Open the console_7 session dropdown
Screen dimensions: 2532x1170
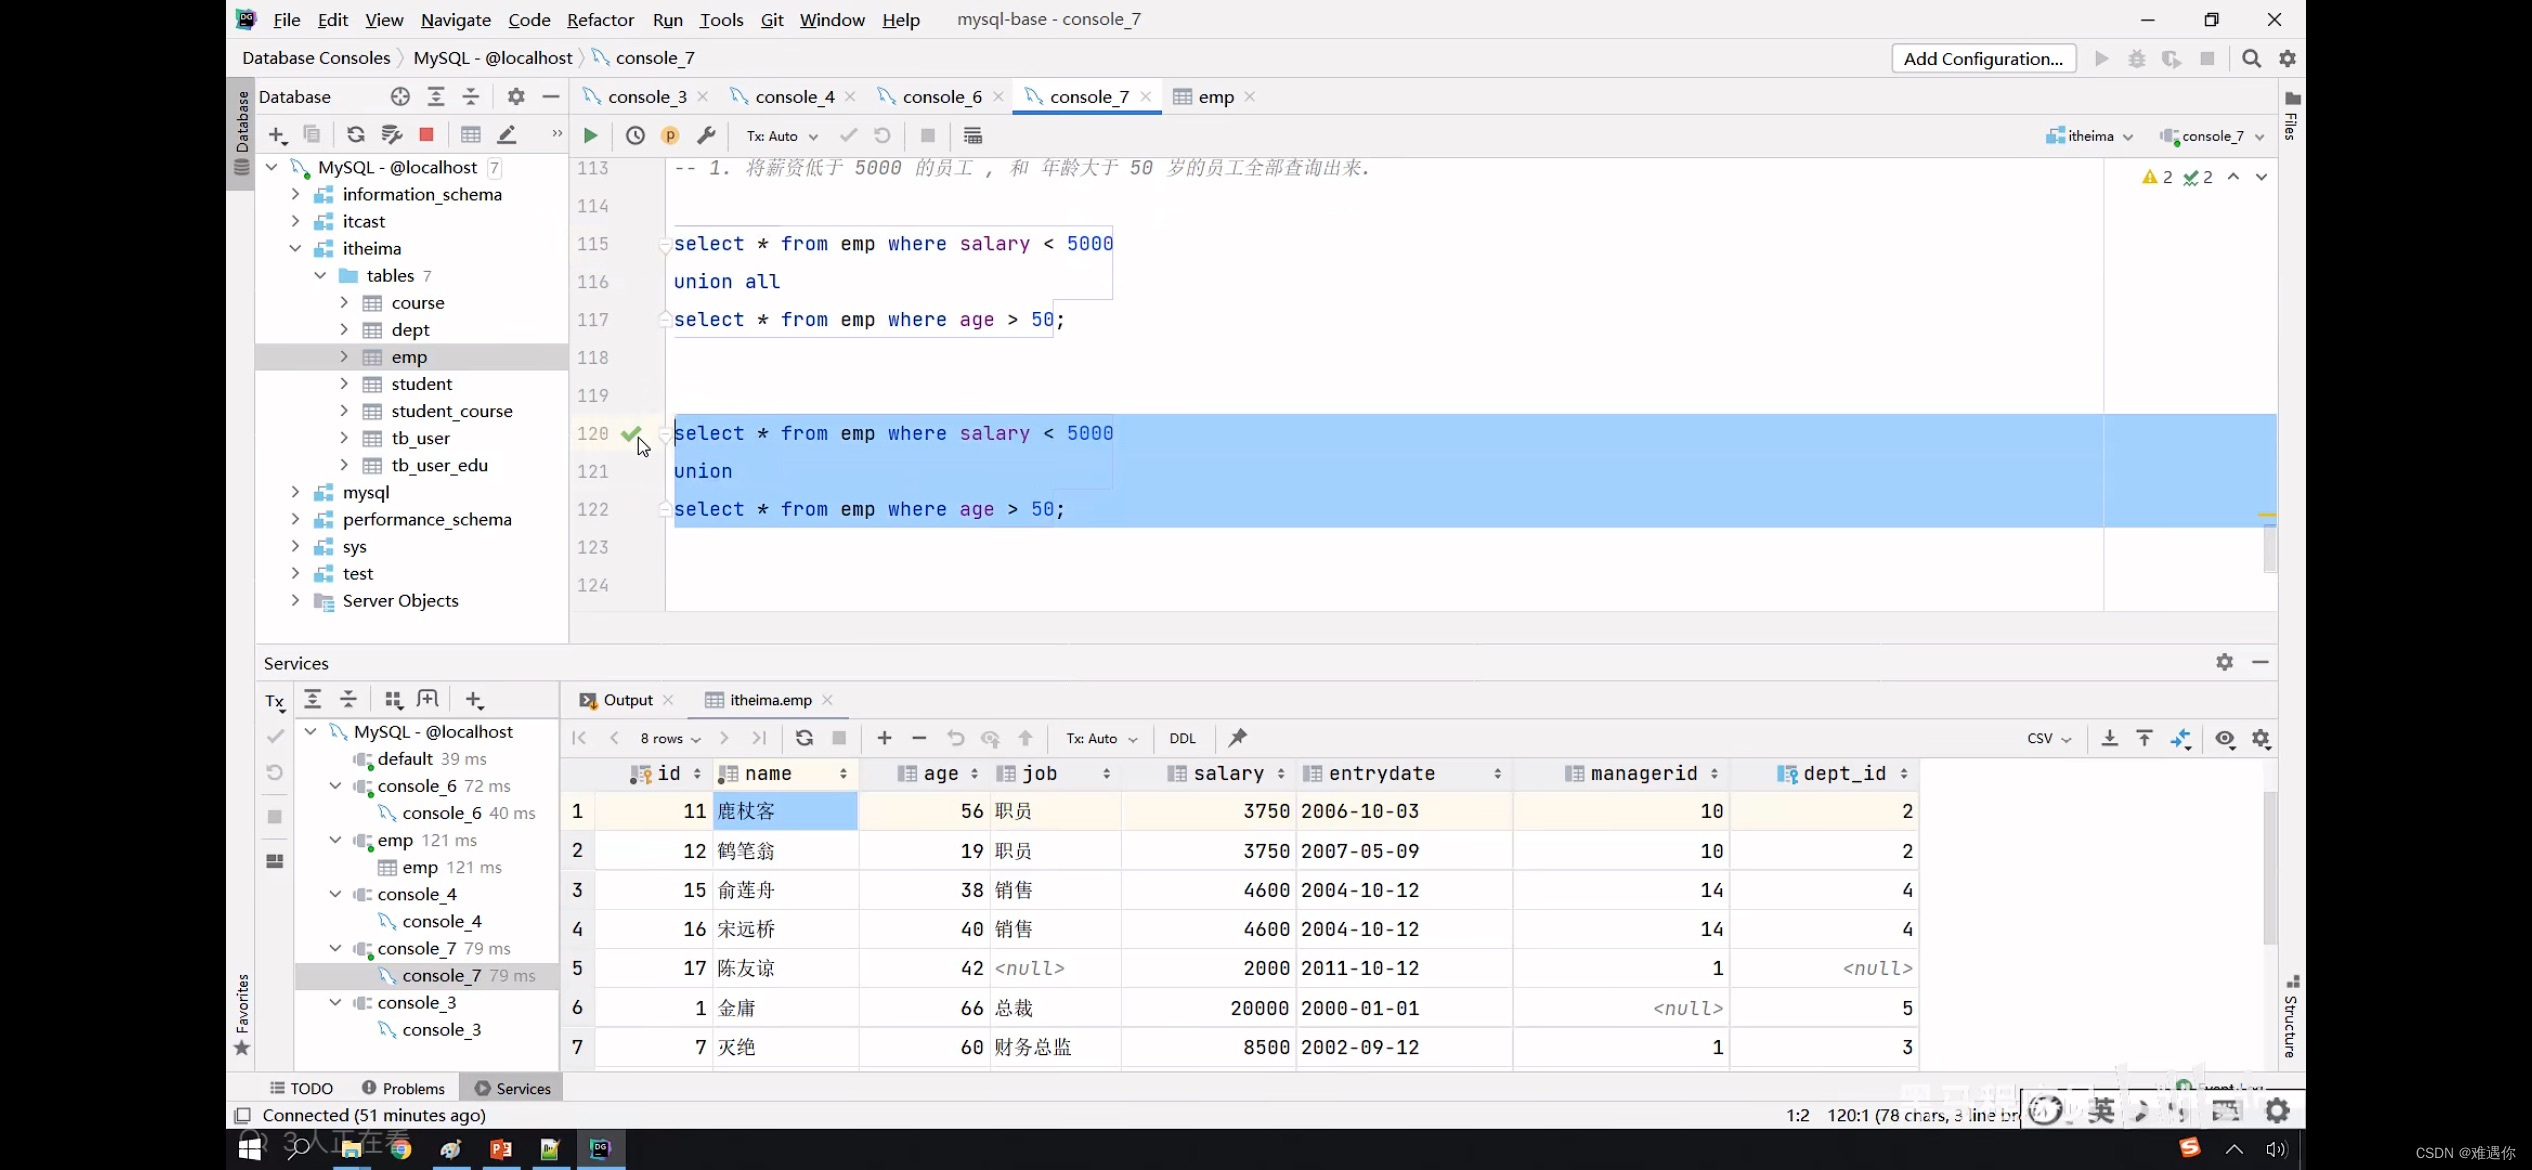pos(2212,136)
